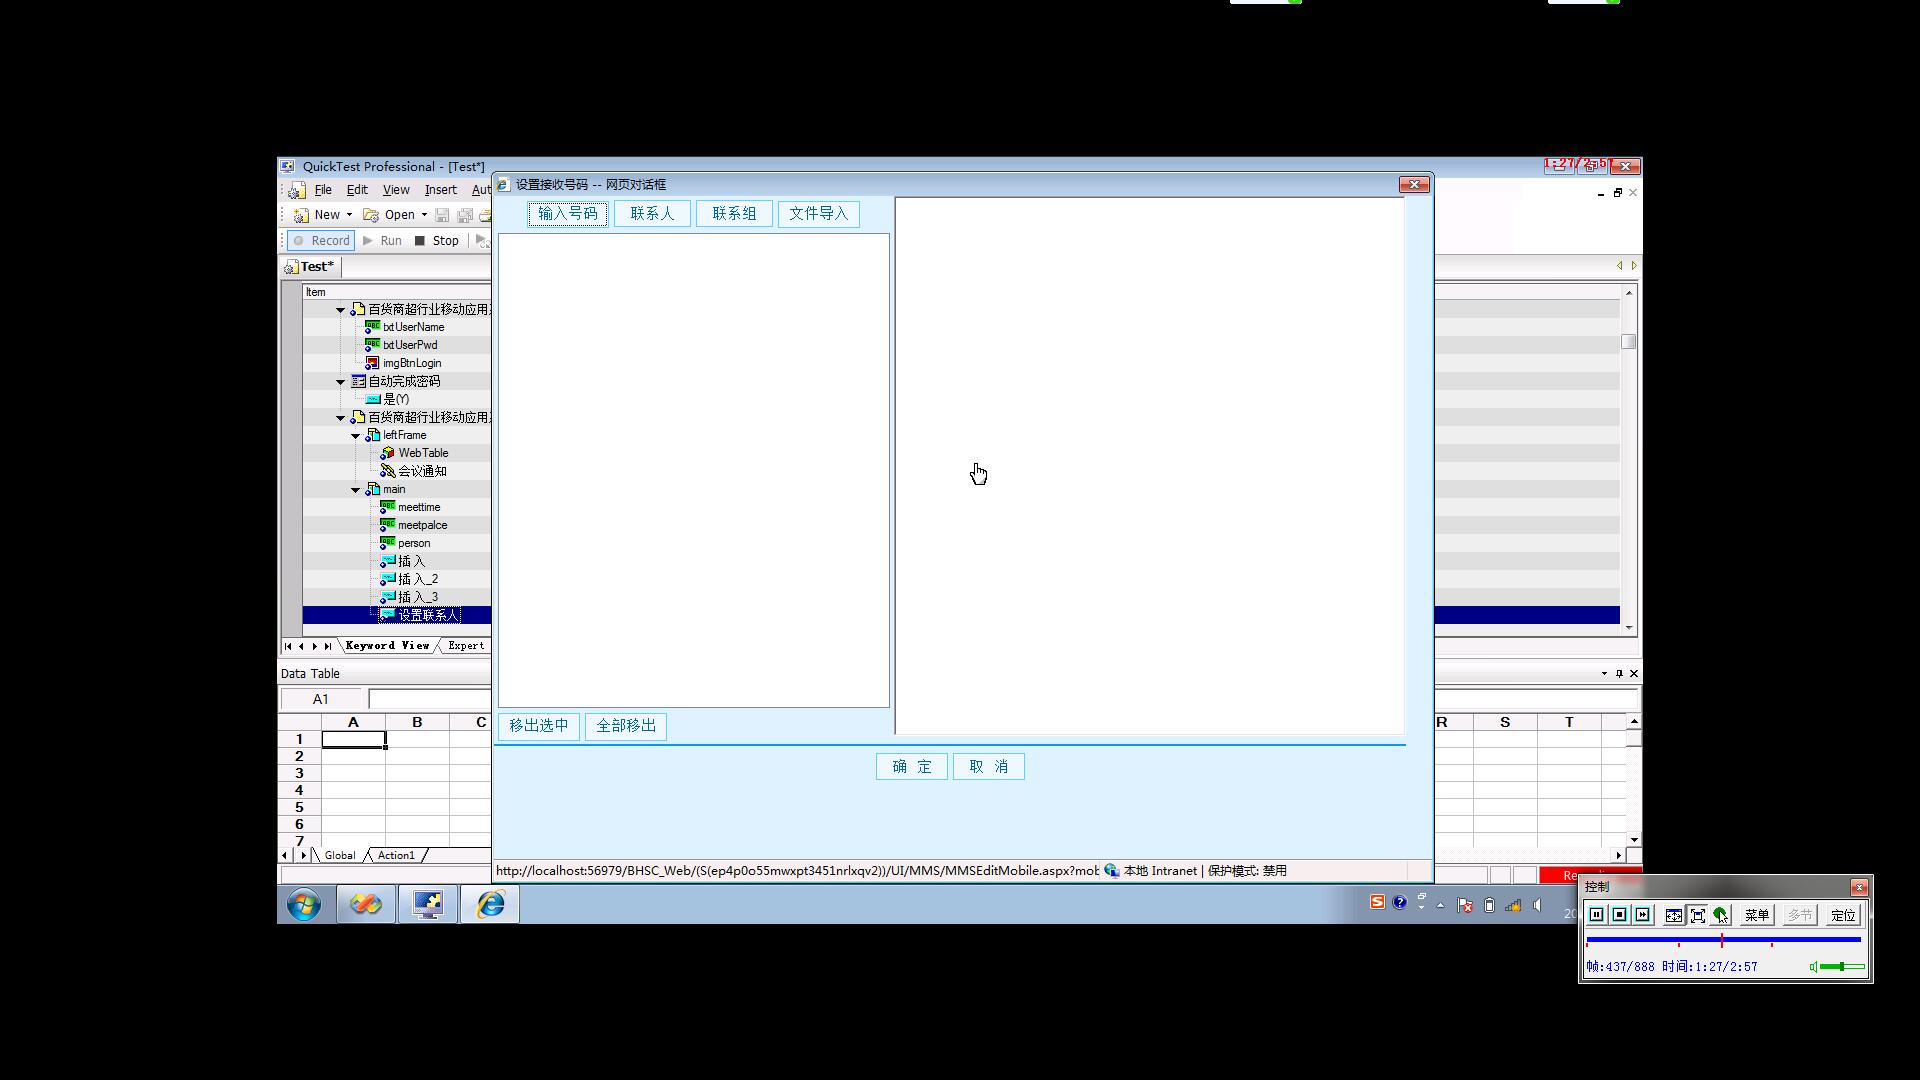Click the 移出选中 button
Viewport: 1920px width, 1080px height.
click(x=539, y=726)
